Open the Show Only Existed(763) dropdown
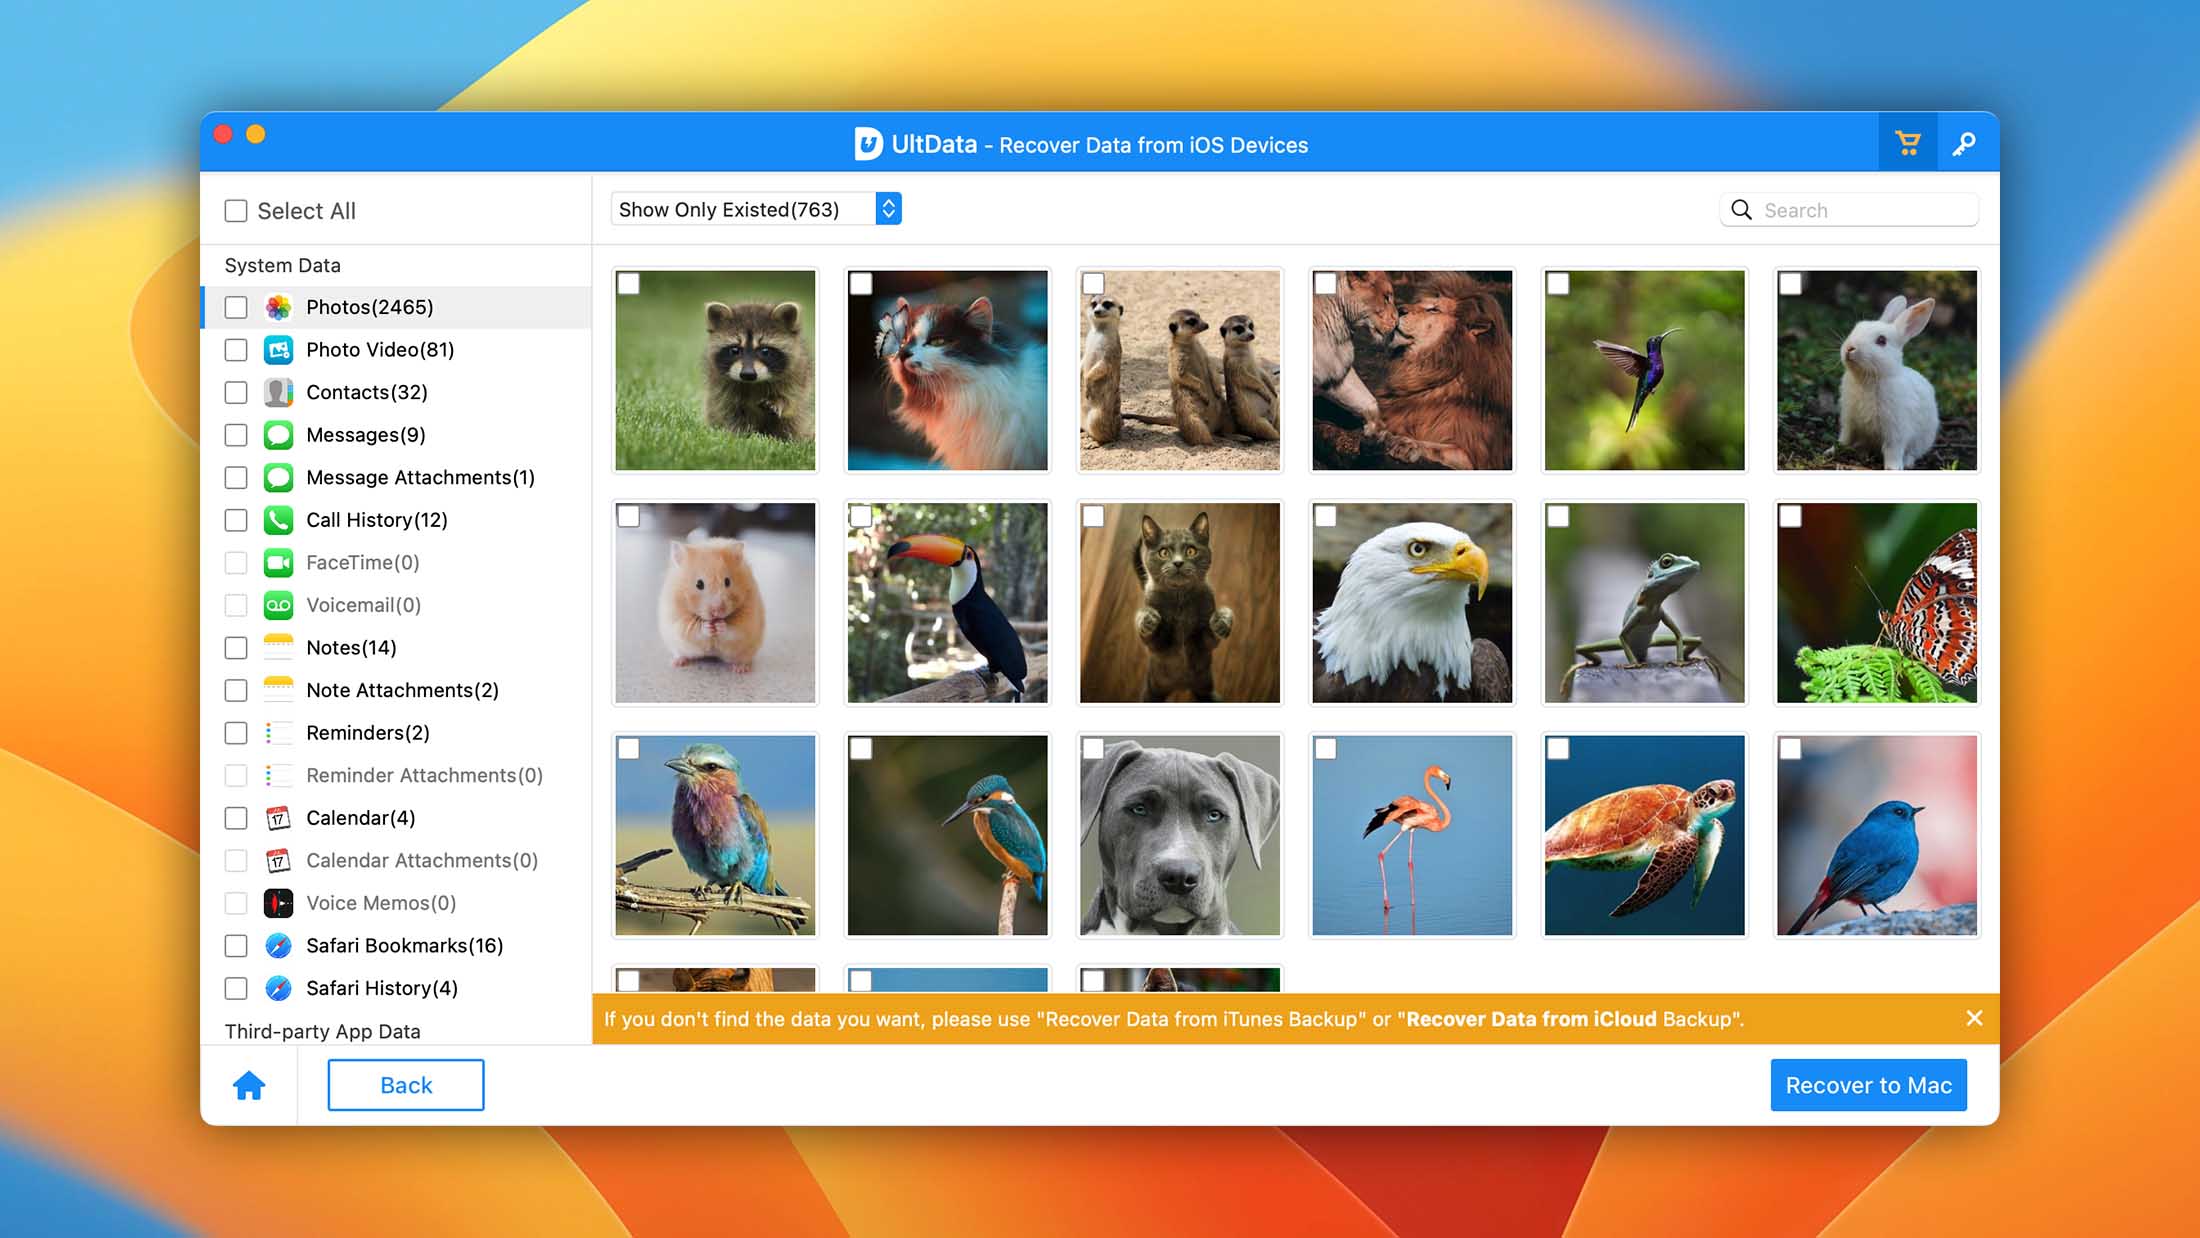This screenshot has height=1238, width=2200. tap(756, 209)
